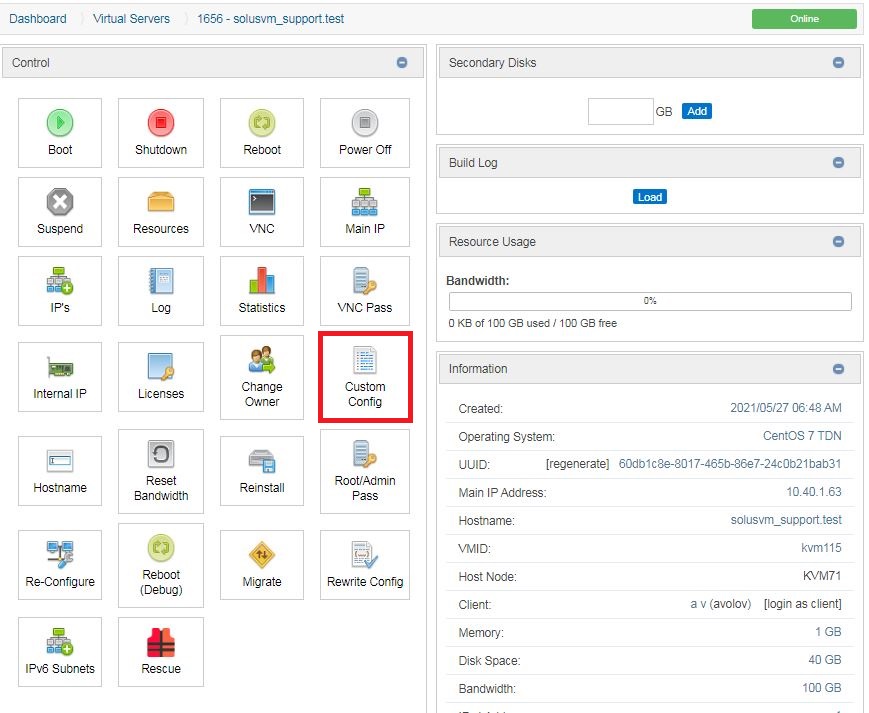Collapse the Secondary Disks panel
Screen dimensions: 869x713
838,63
